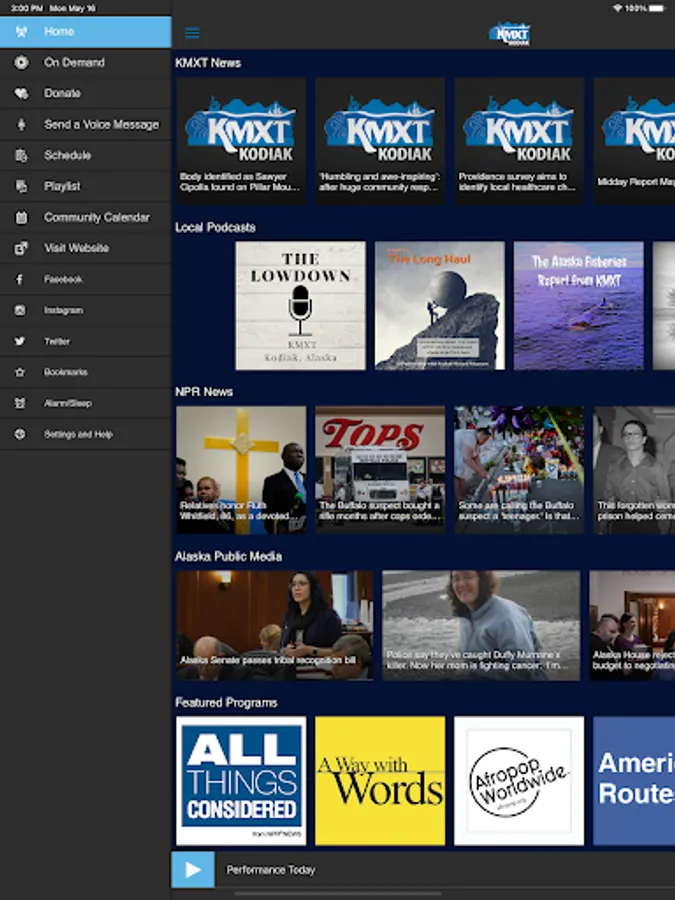Open the Schedule menu entry
Image resolution: width=675 pixels, height=900 pixels.
(x=86, y=156)
